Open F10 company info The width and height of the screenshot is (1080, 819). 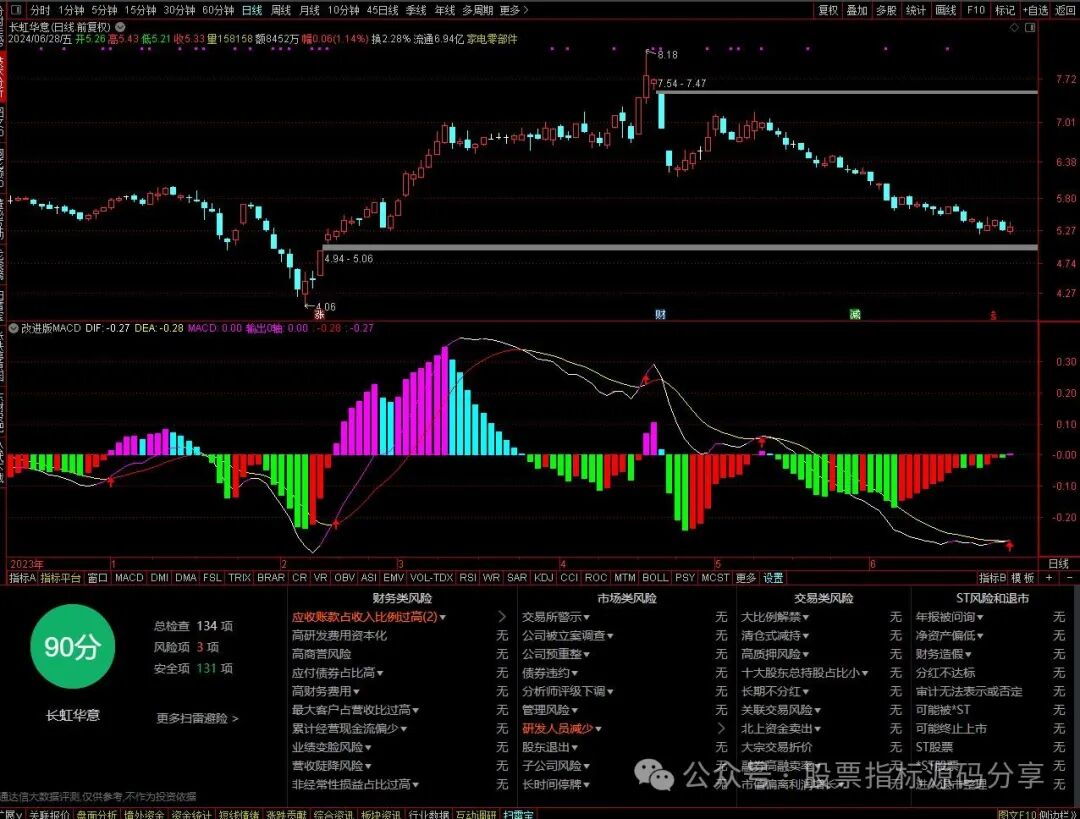(x=975, y=10)
